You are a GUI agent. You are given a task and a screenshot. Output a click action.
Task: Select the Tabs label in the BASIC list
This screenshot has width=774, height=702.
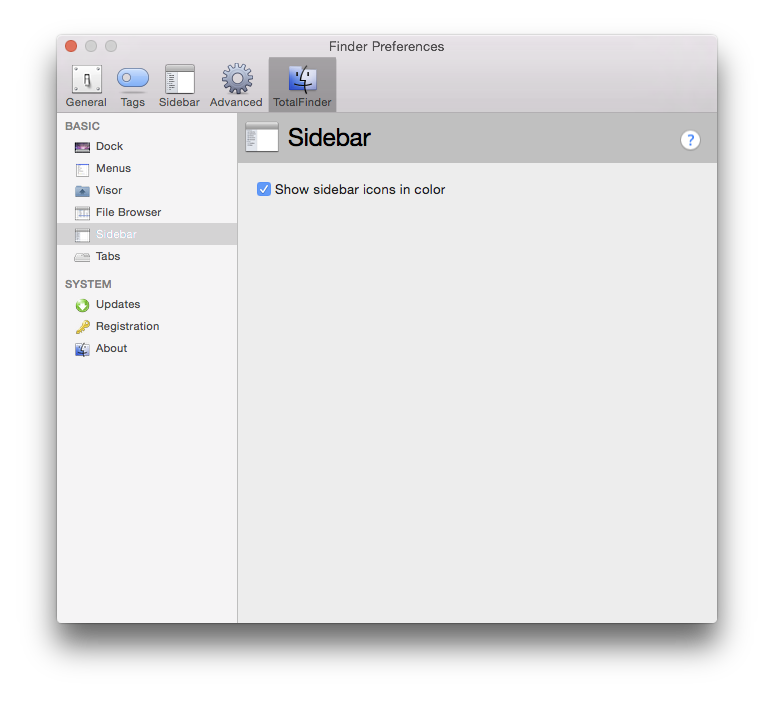[108, 256]
